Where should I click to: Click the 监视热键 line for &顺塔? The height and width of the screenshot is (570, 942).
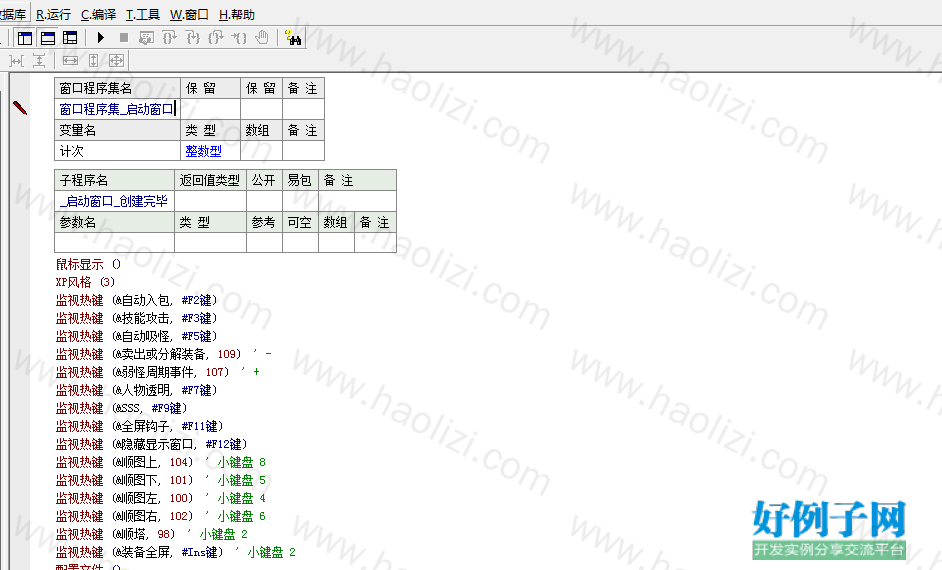coord(151,535)
